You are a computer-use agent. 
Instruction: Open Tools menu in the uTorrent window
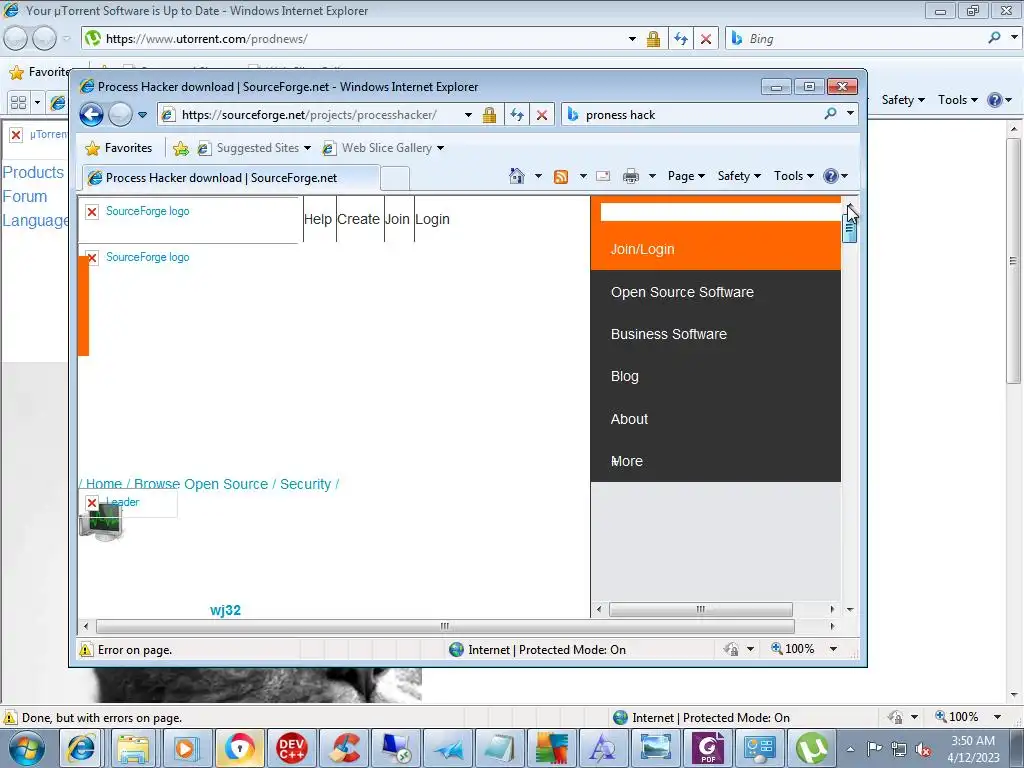click(957, 100)
